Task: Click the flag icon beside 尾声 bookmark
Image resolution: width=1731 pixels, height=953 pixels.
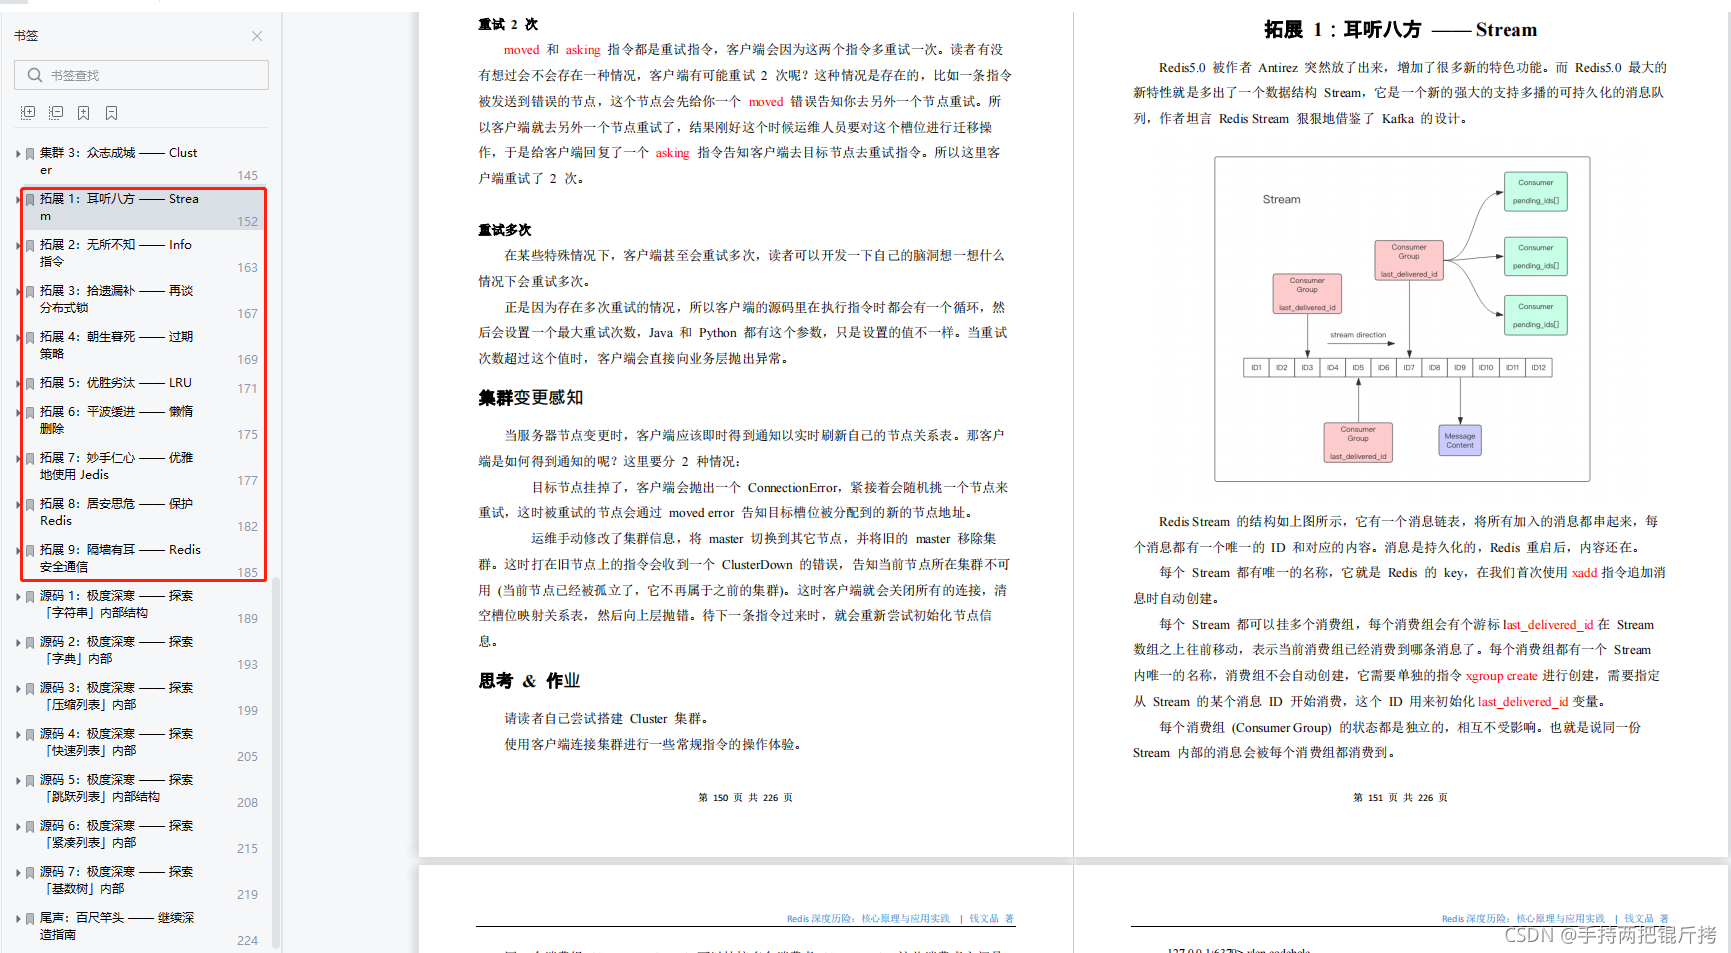Action: [x=29, y=918]
